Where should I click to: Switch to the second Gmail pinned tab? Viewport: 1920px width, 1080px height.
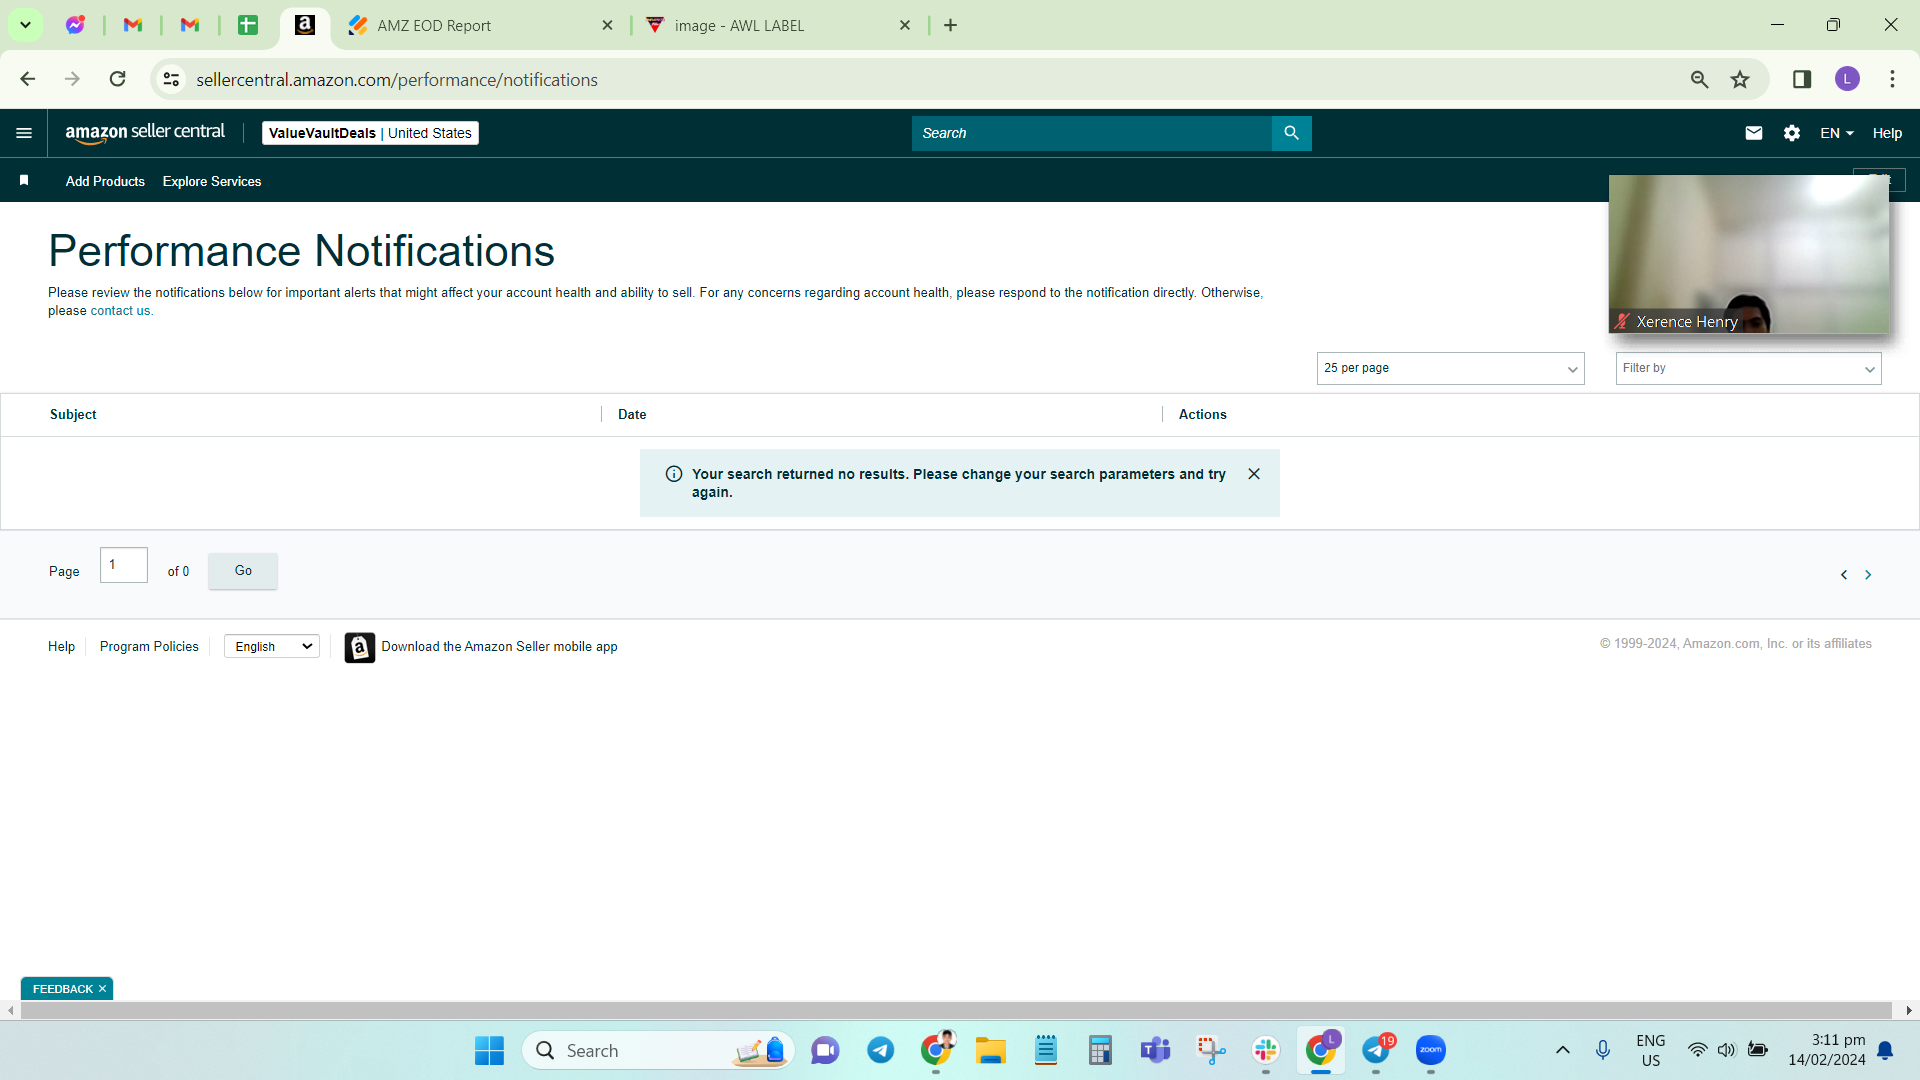189,25
